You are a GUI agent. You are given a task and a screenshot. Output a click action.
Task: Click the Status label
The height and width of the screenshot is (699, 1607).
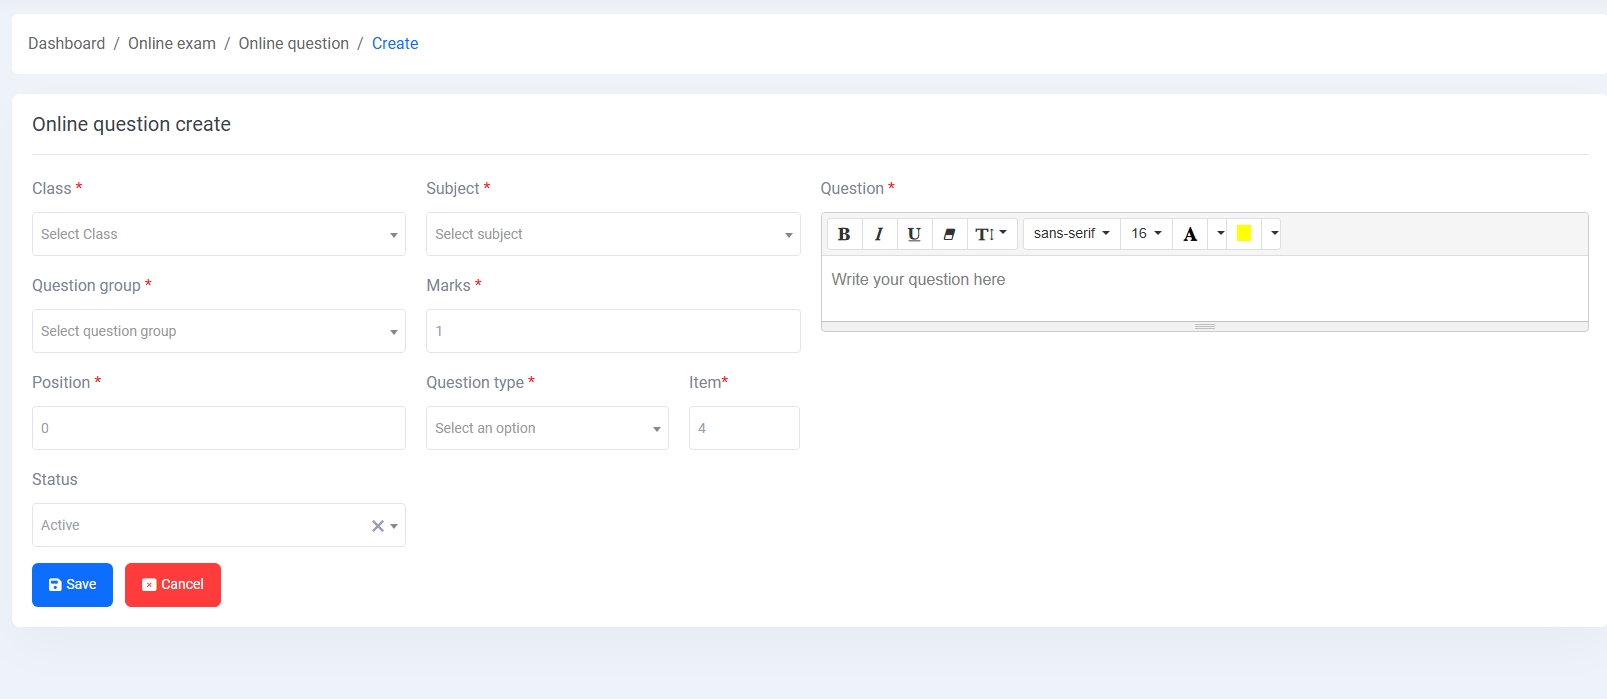tap(55, 479)
